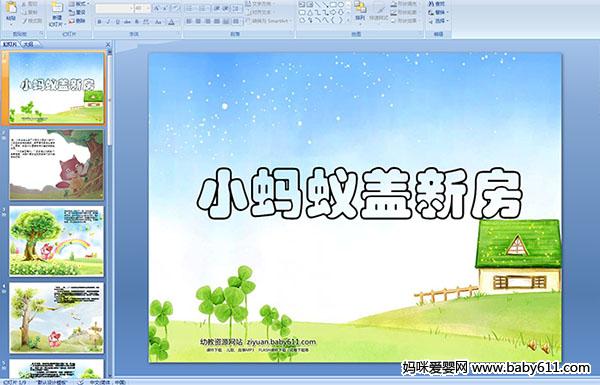Toggle Italic formatting
Viewport: 600px width, 385px height.
pyautogui.click(x=108, y=22)
